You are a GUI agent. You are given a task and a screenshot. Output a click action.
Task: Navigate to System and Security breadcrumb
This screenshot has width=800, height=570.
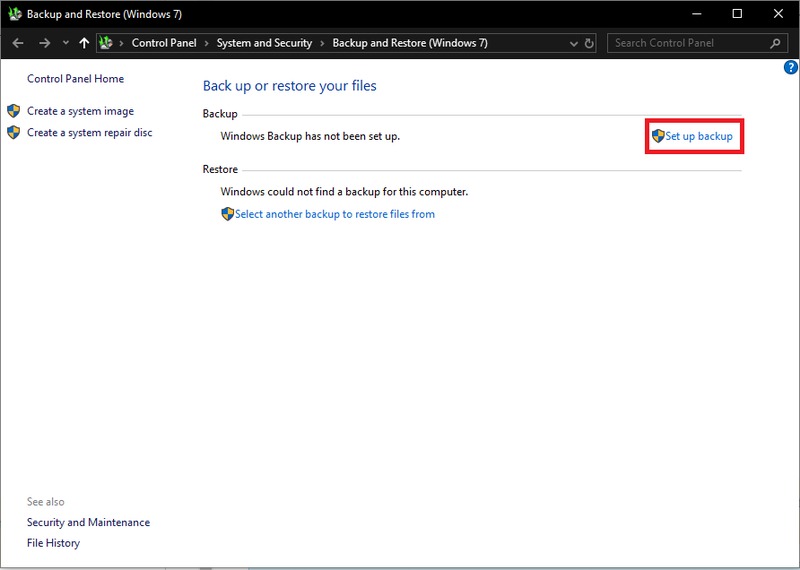point(264,43)
